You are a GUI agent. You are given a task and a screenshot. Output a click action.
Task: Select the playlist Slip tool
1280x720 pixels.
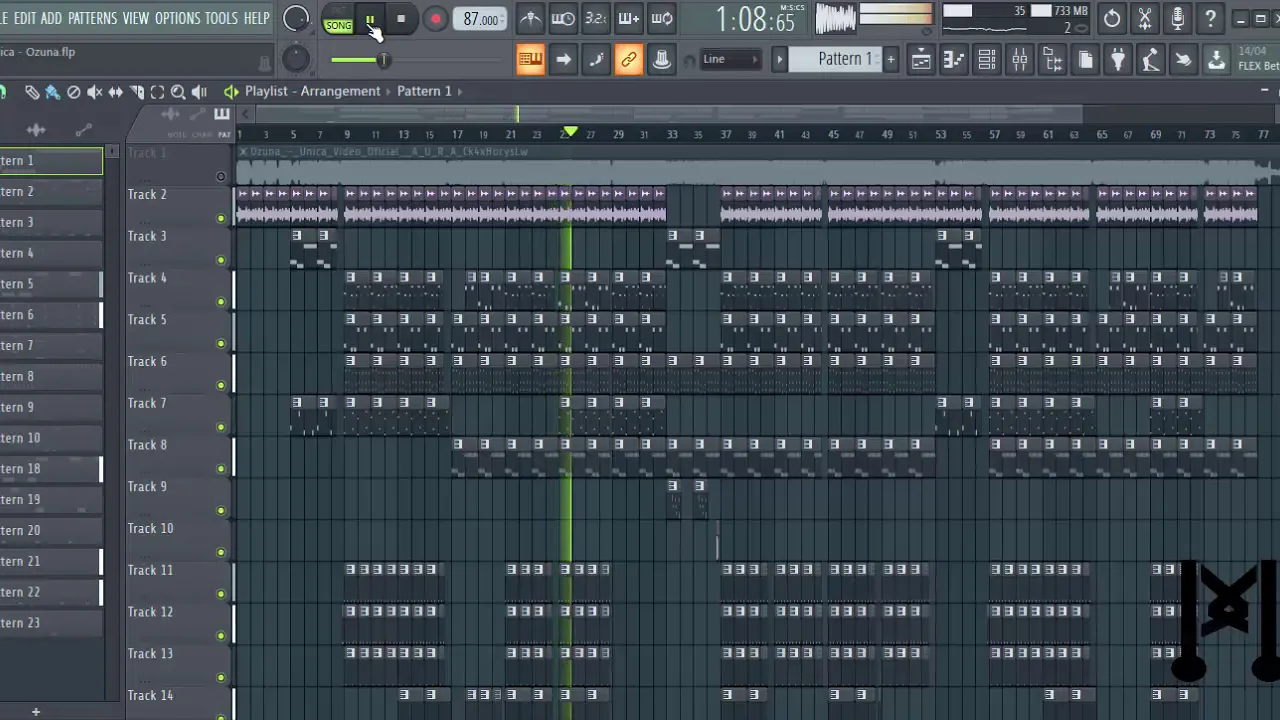[116, 92]
